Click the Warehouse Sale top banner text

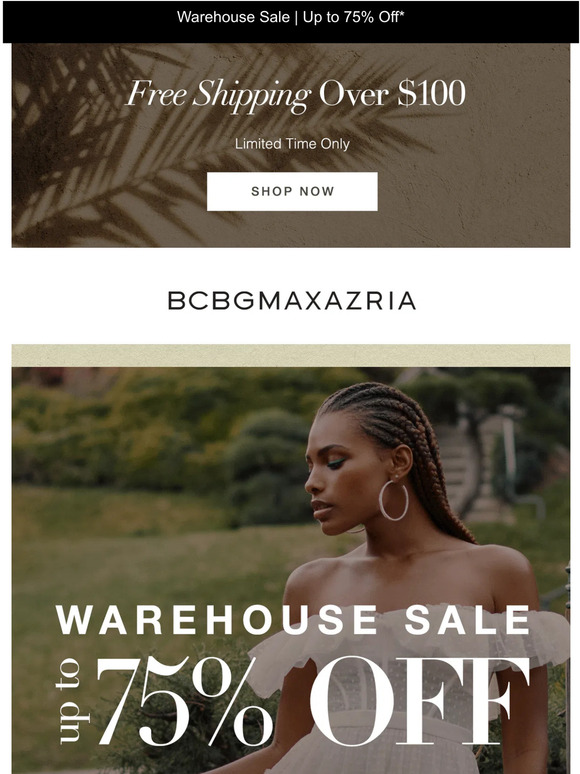pyautogui.click(x=233, y=17)
